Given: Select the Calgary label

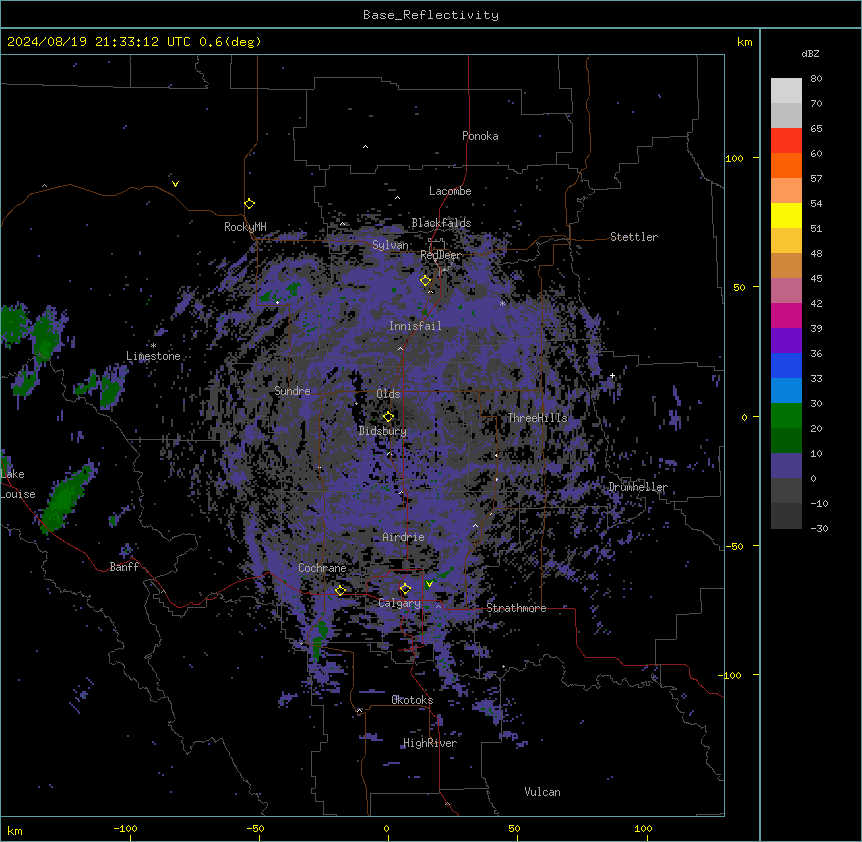Looking at the screenshot, I should (399, 603).
